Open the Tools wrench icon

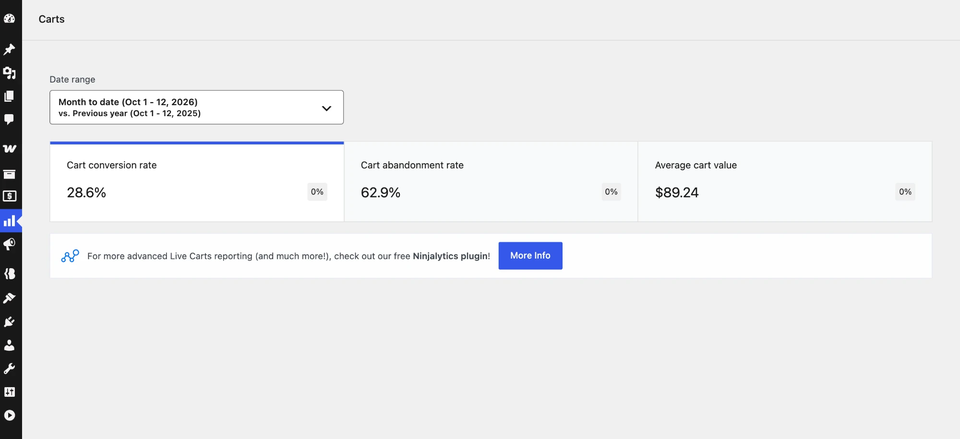(x=9, y=369)
